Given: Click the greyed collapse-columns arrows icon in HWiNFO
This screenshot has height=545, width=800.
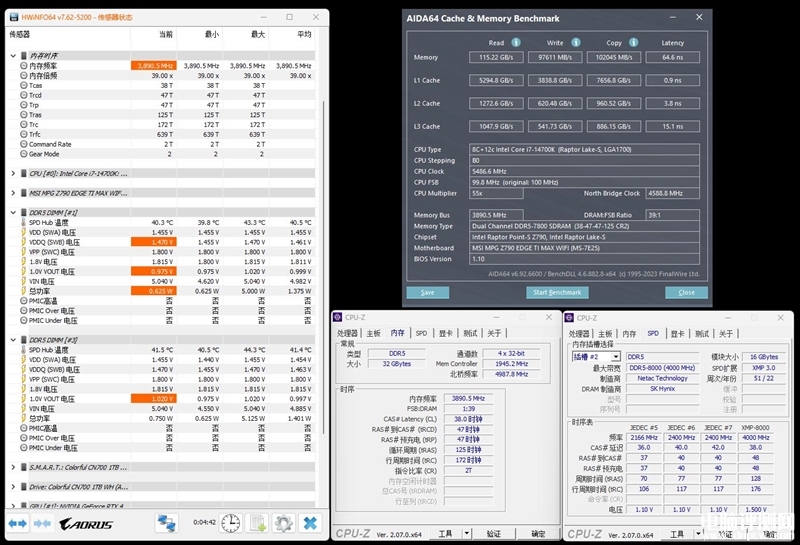Looking at the screenshot, I should 42,524.
